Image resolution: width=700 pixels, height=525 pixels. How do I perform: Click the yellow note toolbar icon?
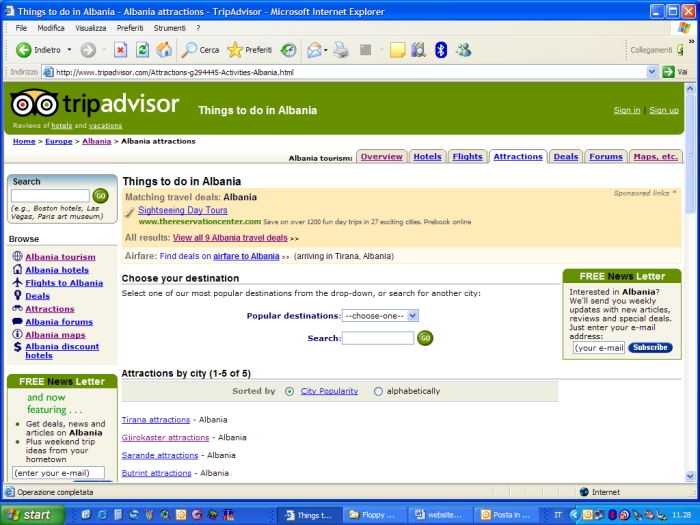tap(397, 50)
